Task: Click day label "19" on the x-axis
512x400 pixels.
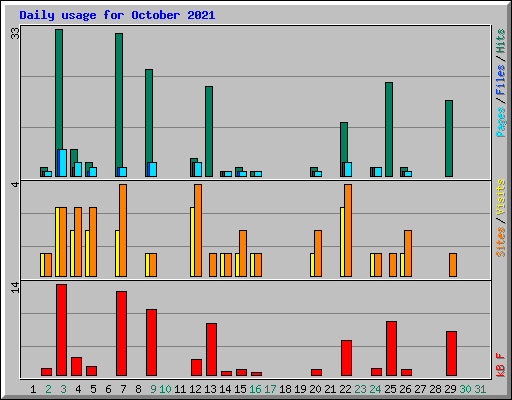Action: 300,389
